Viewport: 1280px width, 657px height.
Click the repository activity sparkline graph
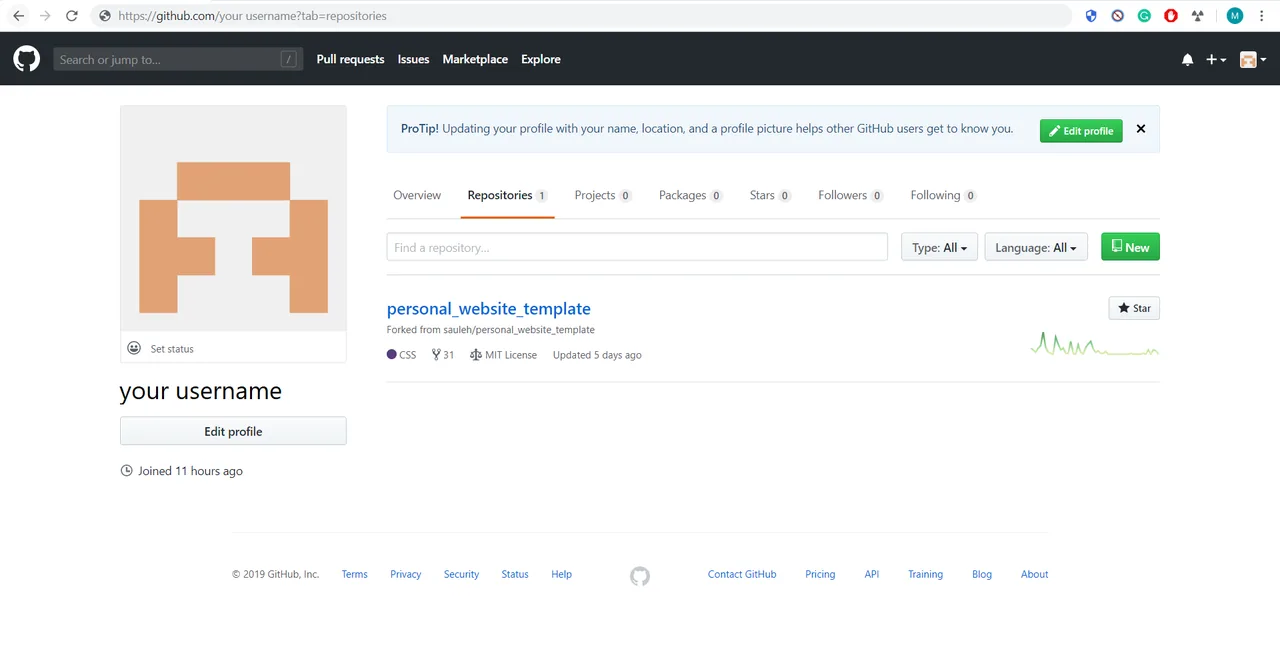coord(1095,344)
